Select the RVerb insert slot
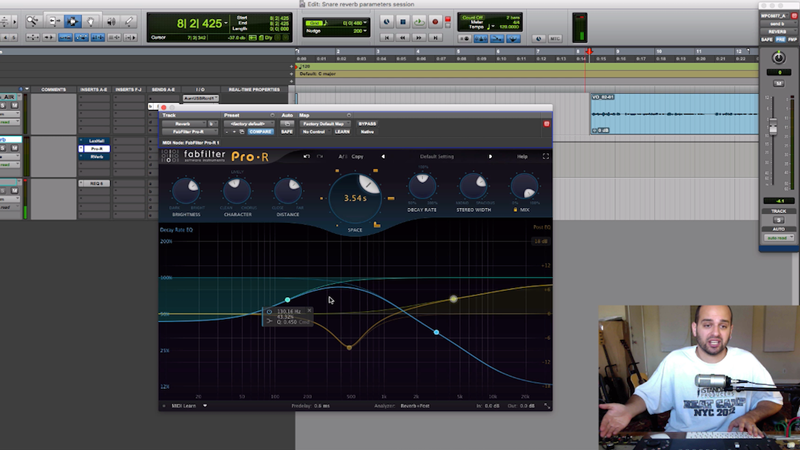The width and height of the screenshot is (800, 450). (96, 157)
